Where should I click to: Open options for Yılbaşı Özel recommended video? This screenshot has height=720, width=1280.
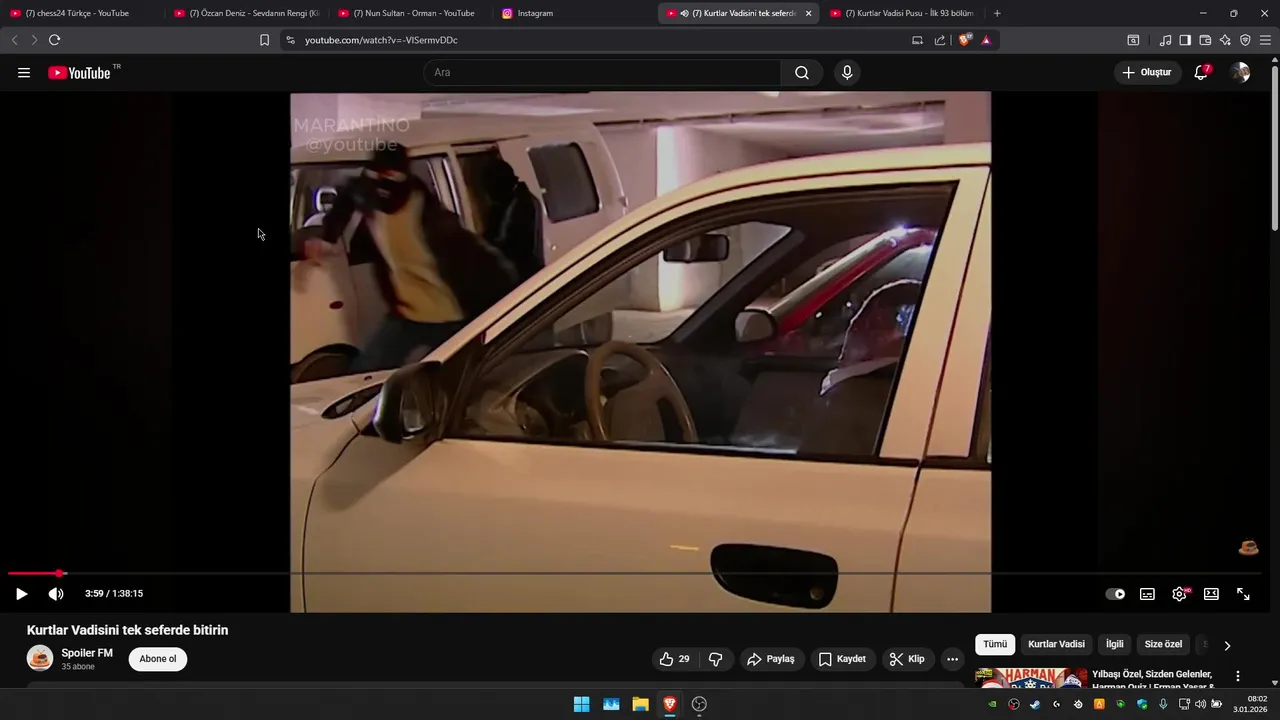1238,676
